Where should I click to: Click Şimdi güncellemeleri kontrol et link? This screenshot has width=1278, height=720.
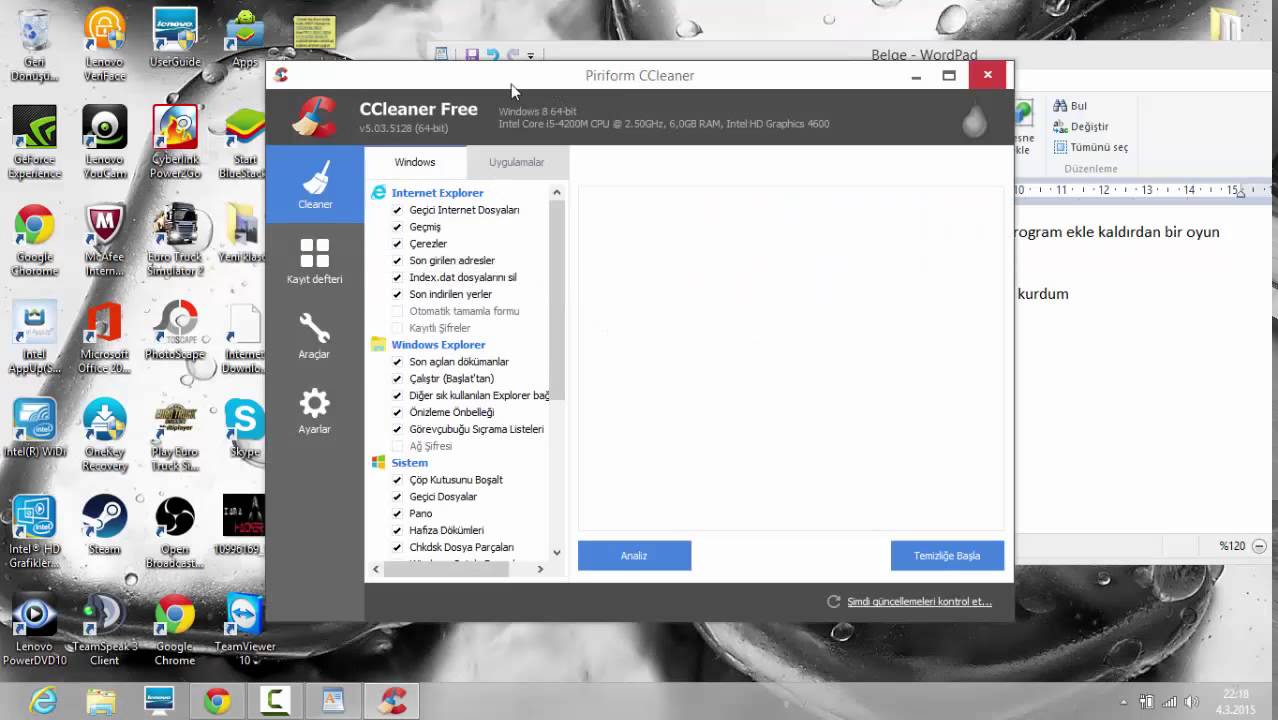[x=919, y=602]
